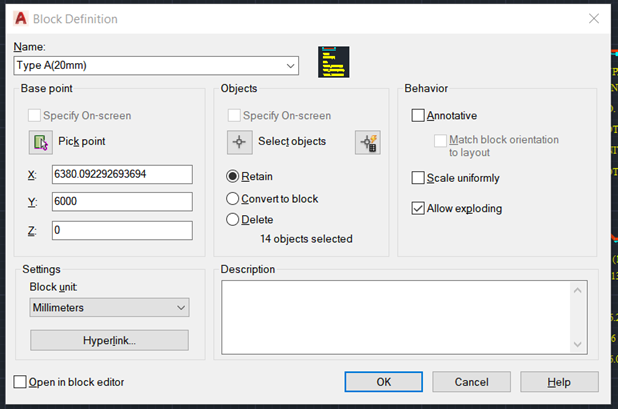This screenshot has height=409, width=618.
Task: Click the AutoCAD logo in title bar
Action: [x=20, y=19]
